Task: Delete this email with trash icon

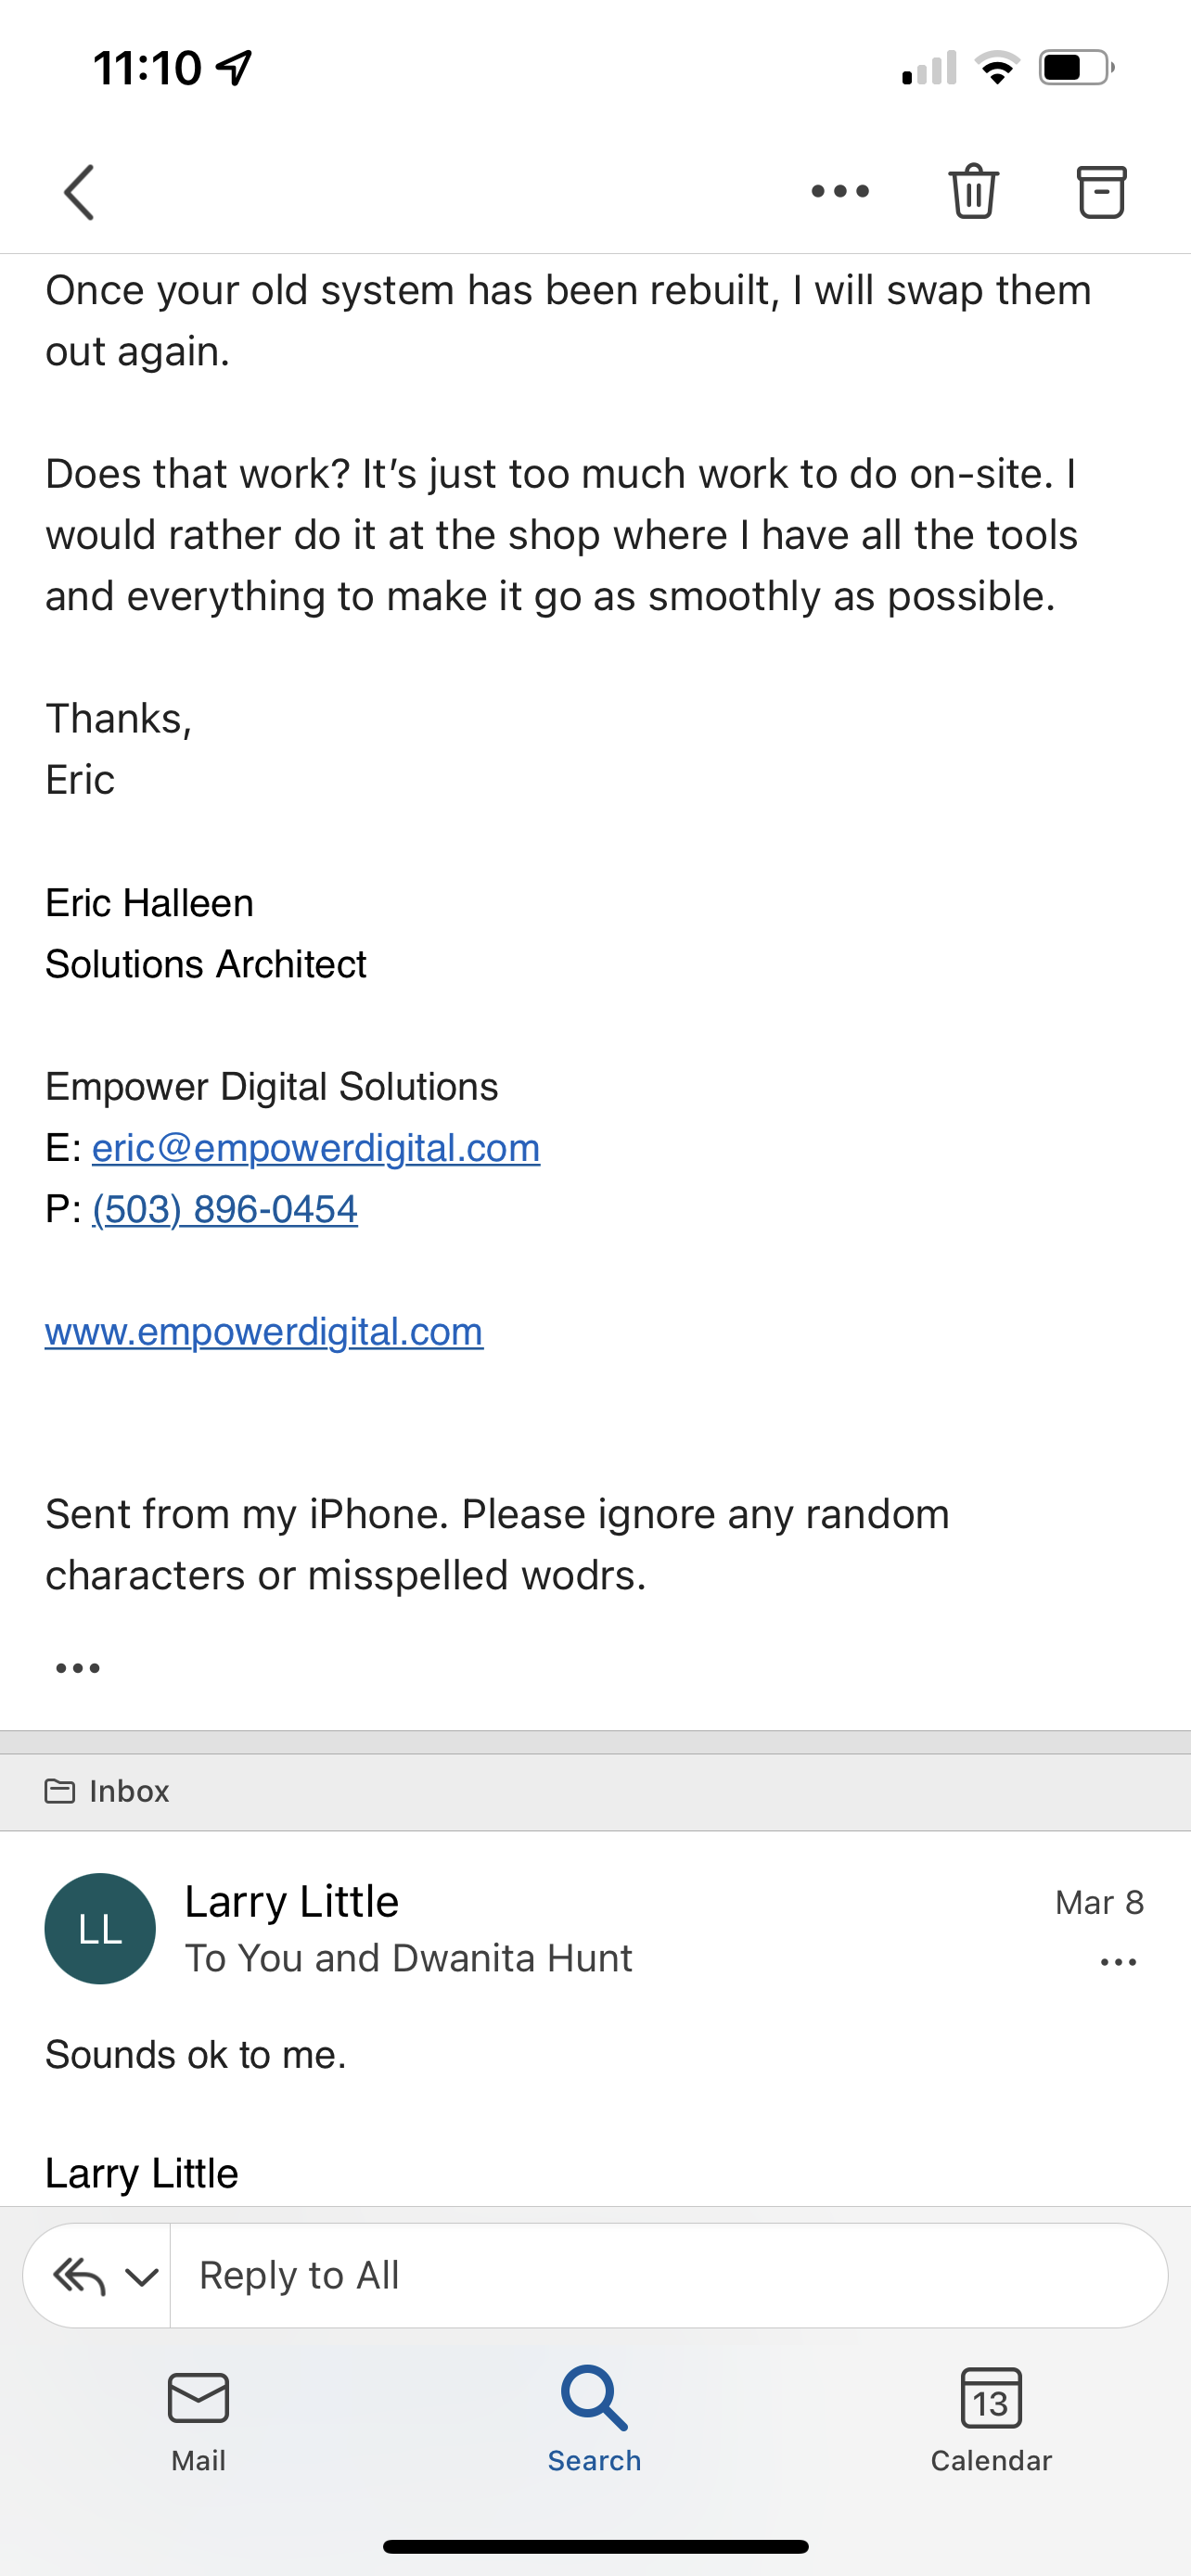Action: (x=973, y=191)
